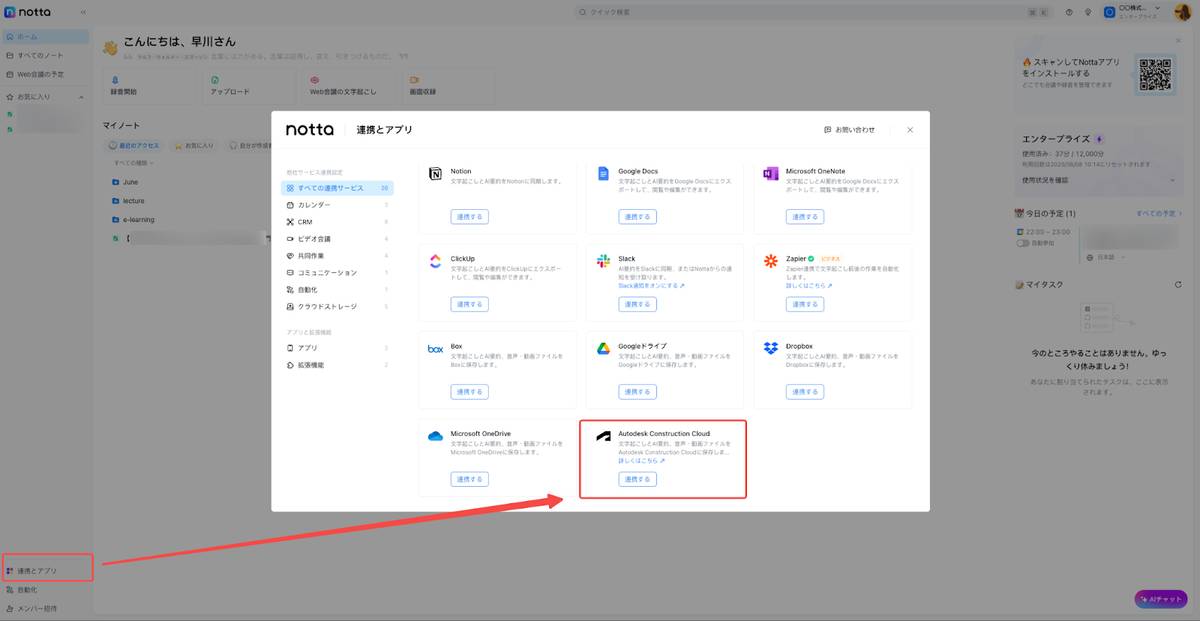Click 連携する button for Microsoft OneDrive
This screenshot has height=621, width=1200.
pos(469,479)
